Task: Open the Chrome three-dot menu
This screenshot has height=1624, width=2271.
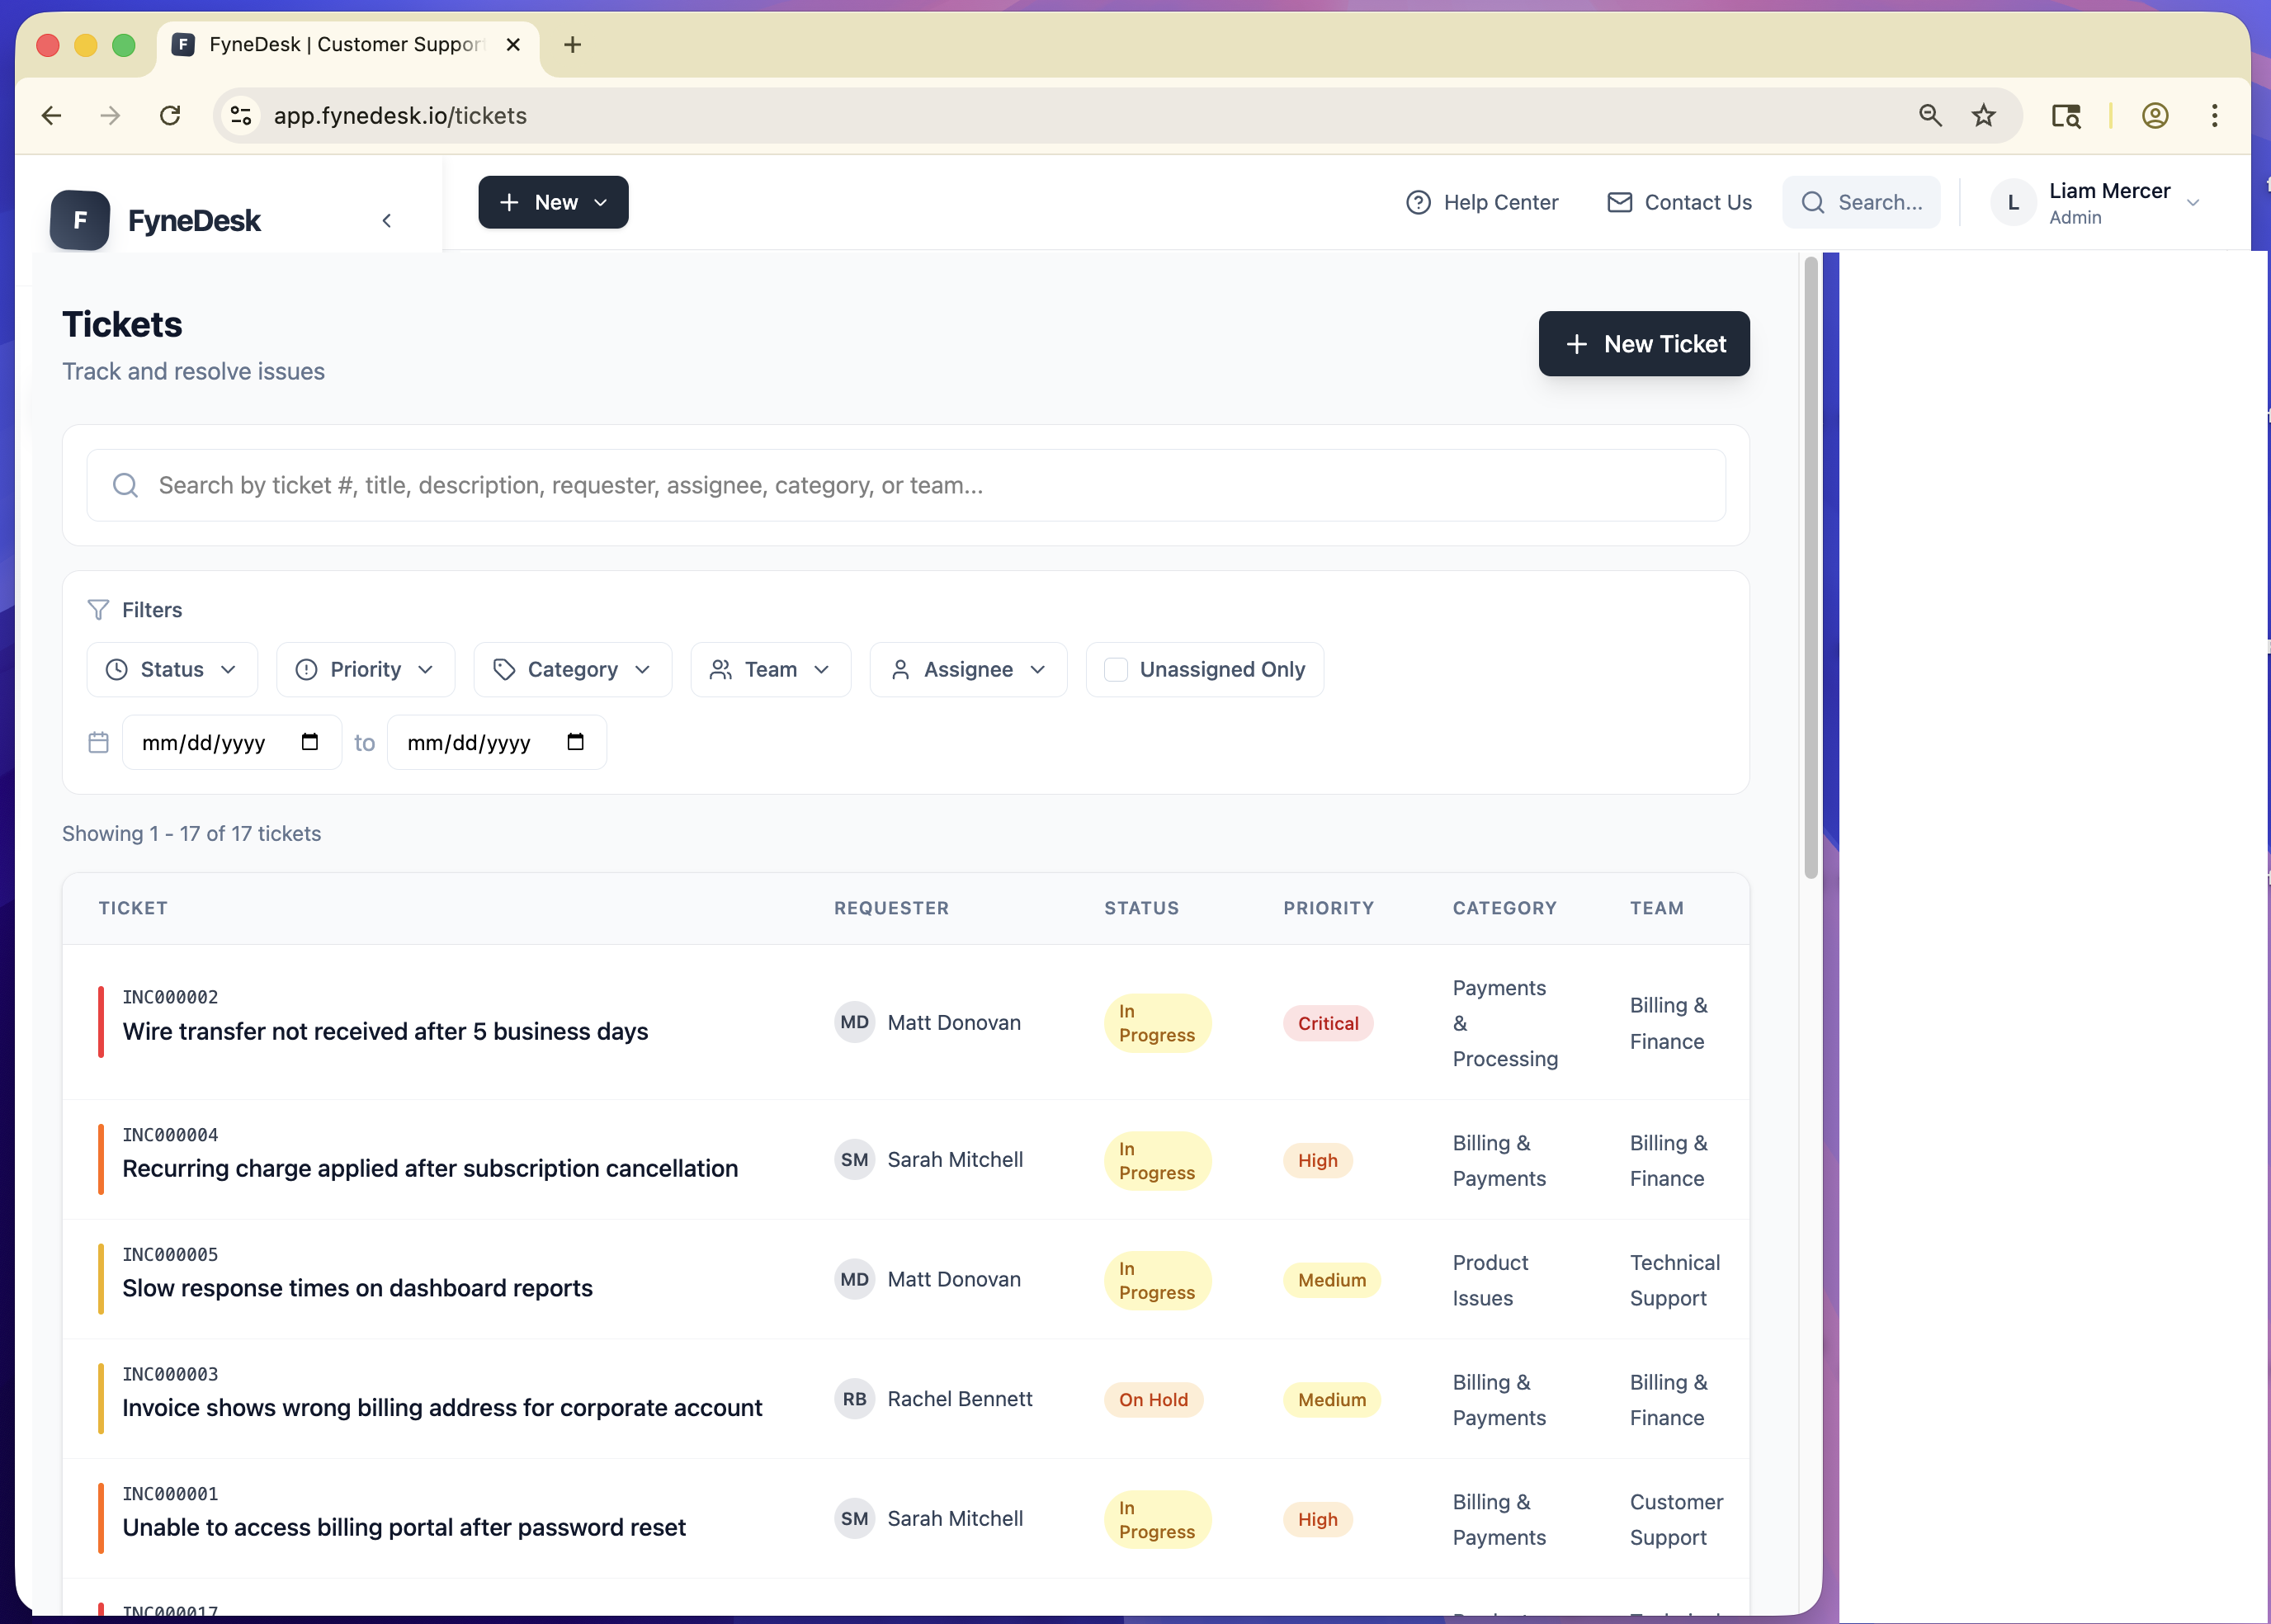Action: point(2215,115)
